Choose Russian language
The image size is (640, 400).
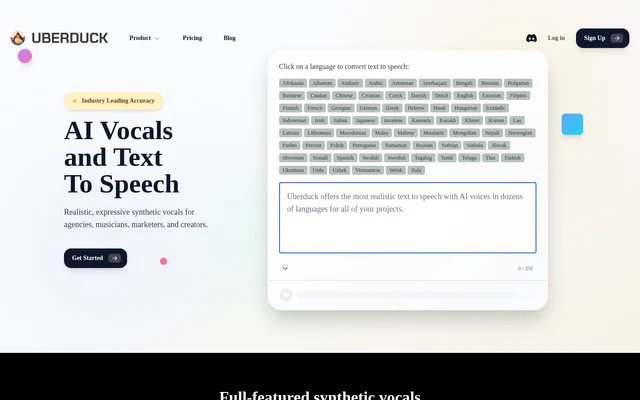pos(424,145)
